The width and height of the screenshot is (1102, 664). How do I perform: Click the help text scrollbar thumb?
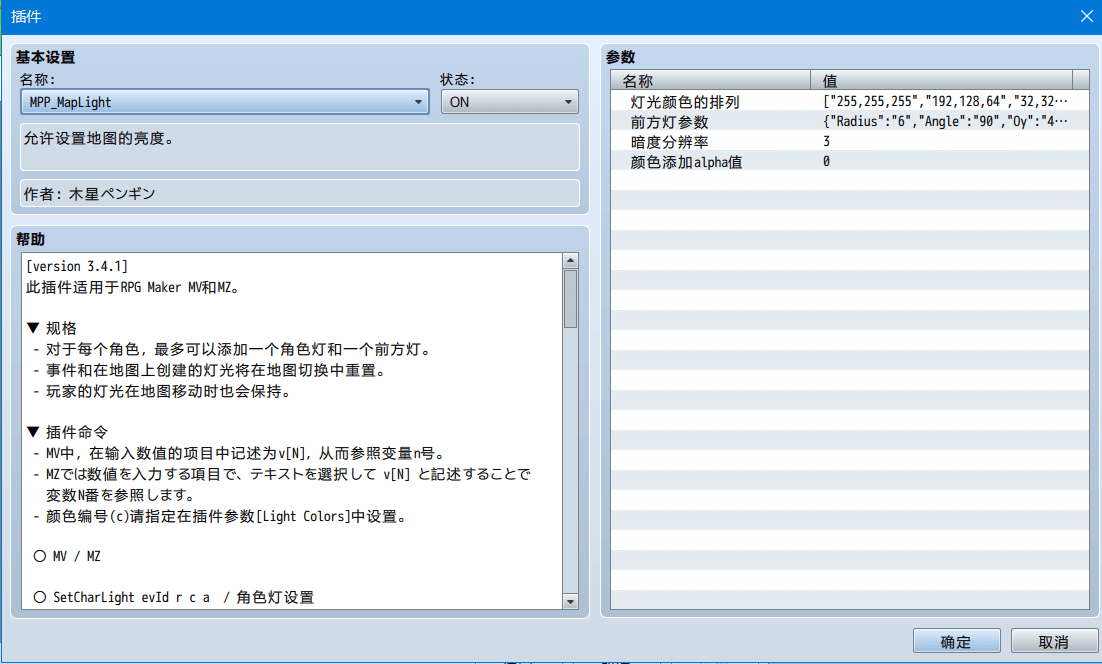click(570, 299)
